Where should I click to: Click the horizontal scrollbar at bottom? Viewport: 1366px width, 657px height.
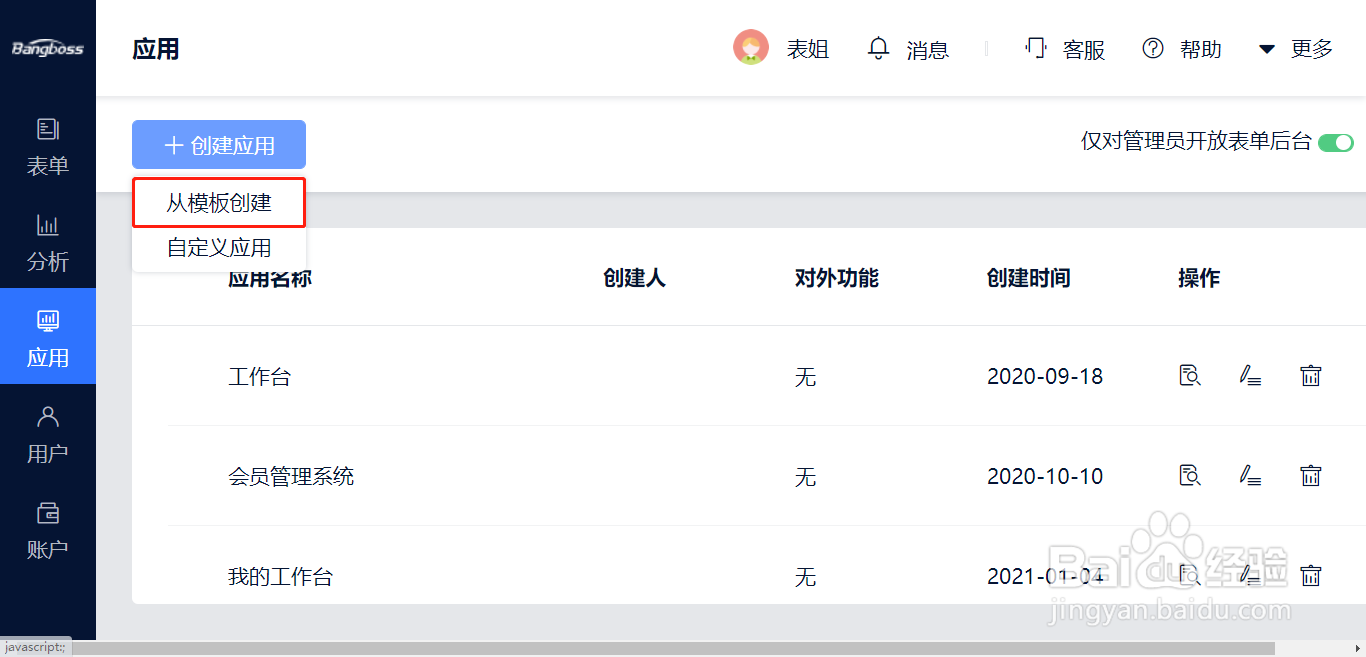point(671,648)
